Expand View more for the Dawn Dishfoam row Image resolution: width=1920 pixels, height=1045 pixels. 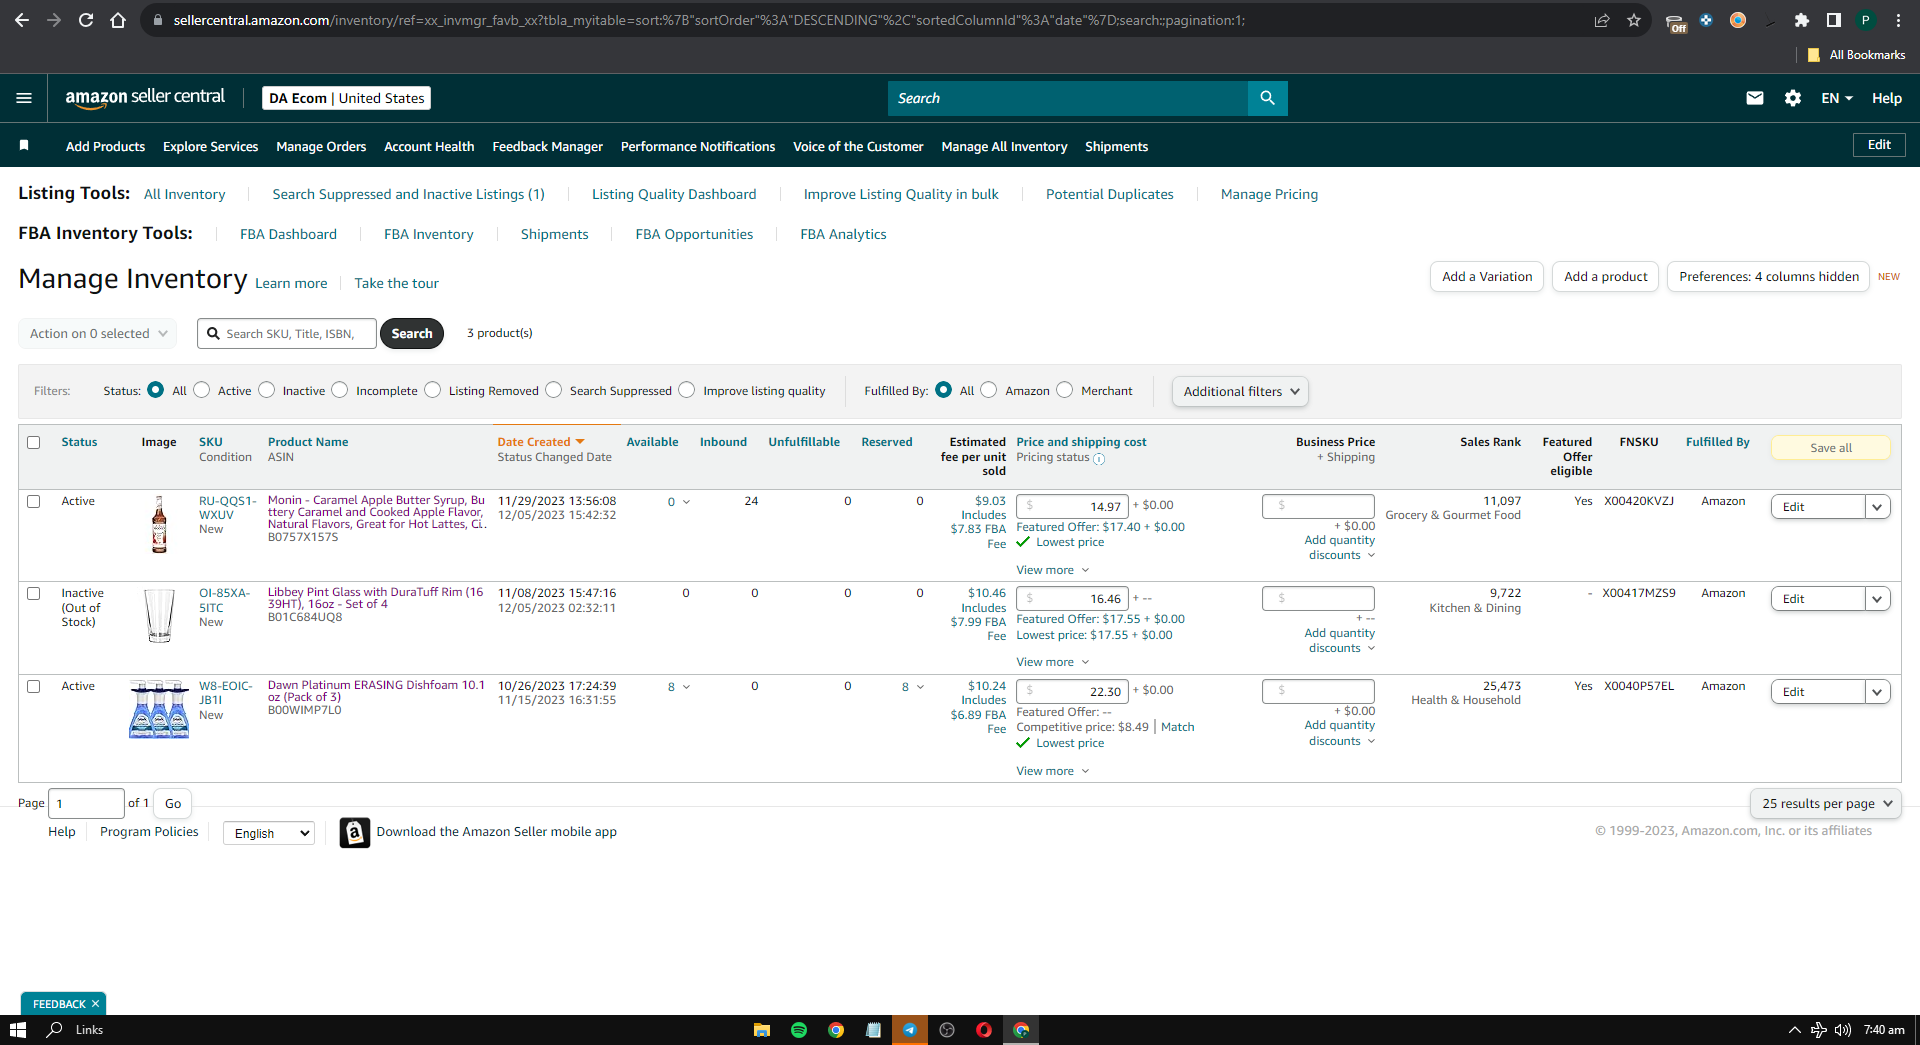pyautogui.click(x=1053, y=771)
